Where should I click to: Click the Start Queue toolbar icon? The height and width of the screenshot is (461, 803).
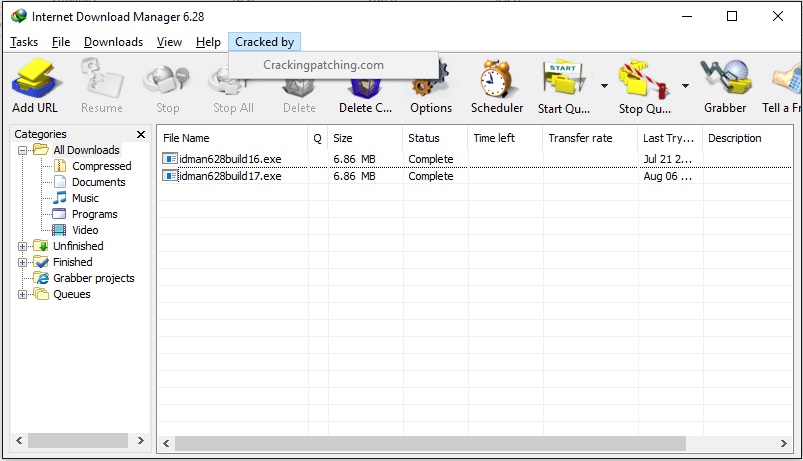pos(564,78)
